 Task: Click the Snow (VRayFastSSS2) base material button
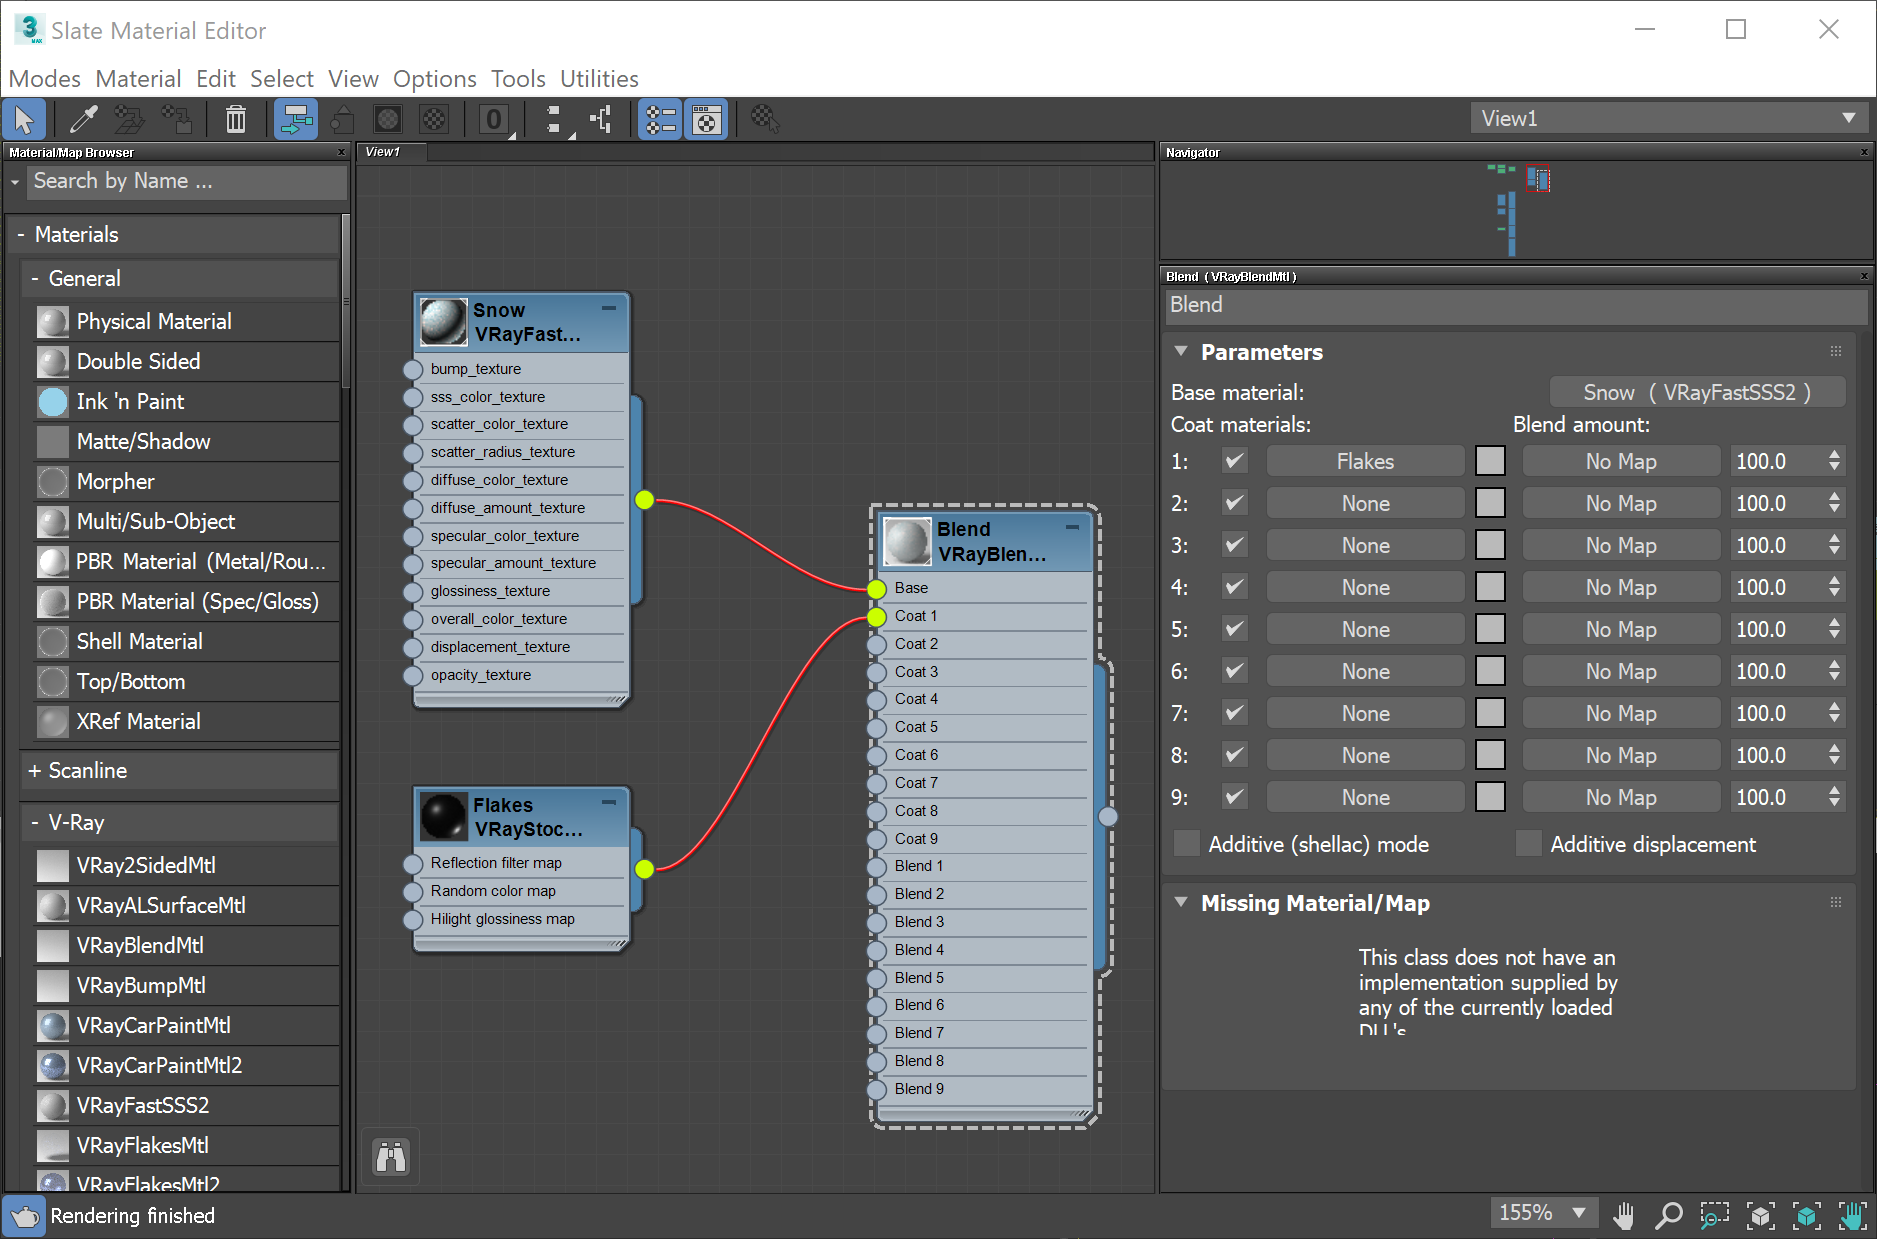(1697, 392)
